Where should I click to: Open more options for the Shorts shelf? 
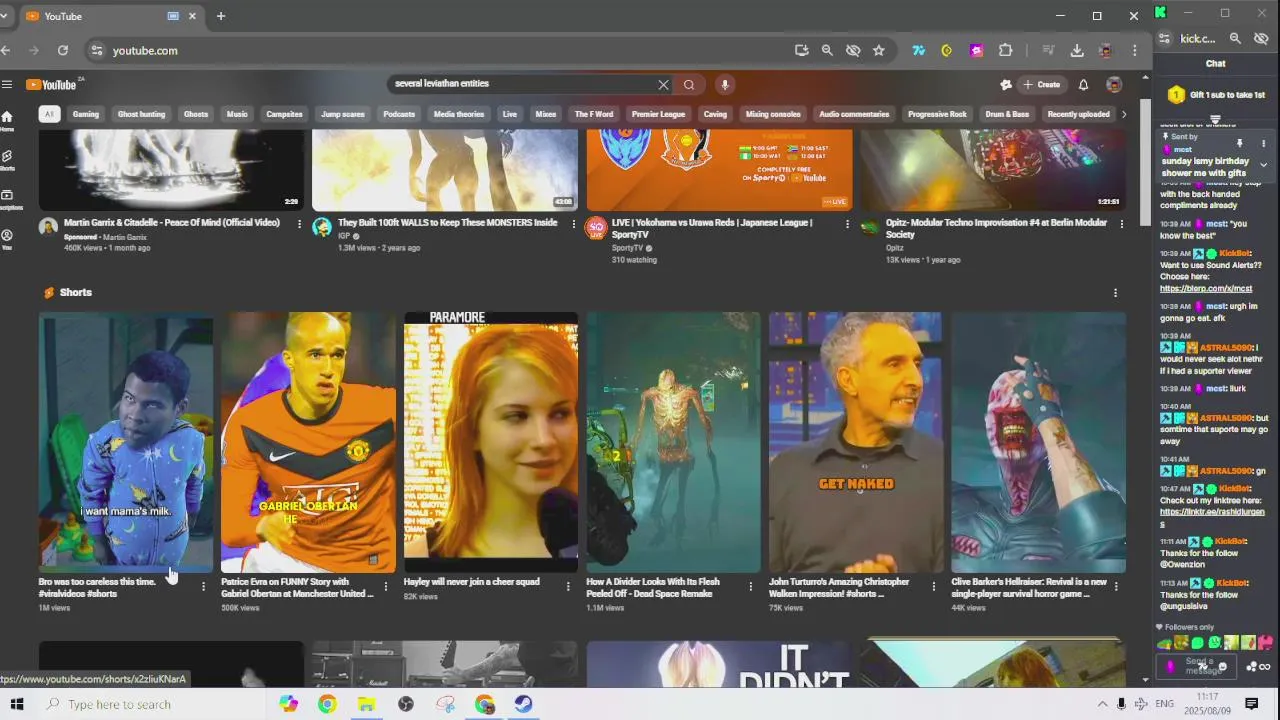[x=1115, y=293]
